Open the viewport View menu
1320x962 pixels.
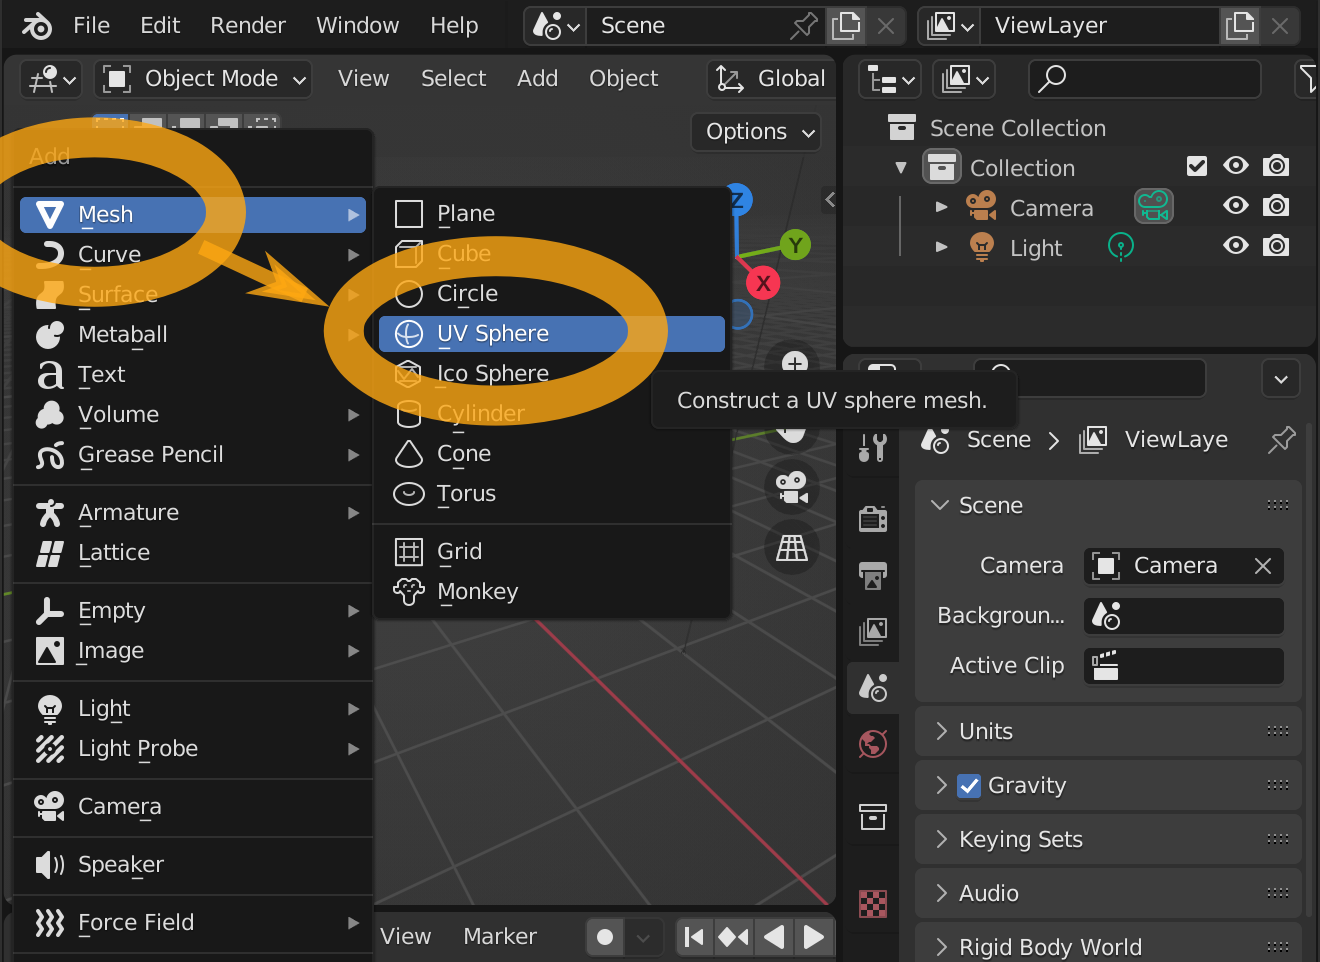[363, 79]
